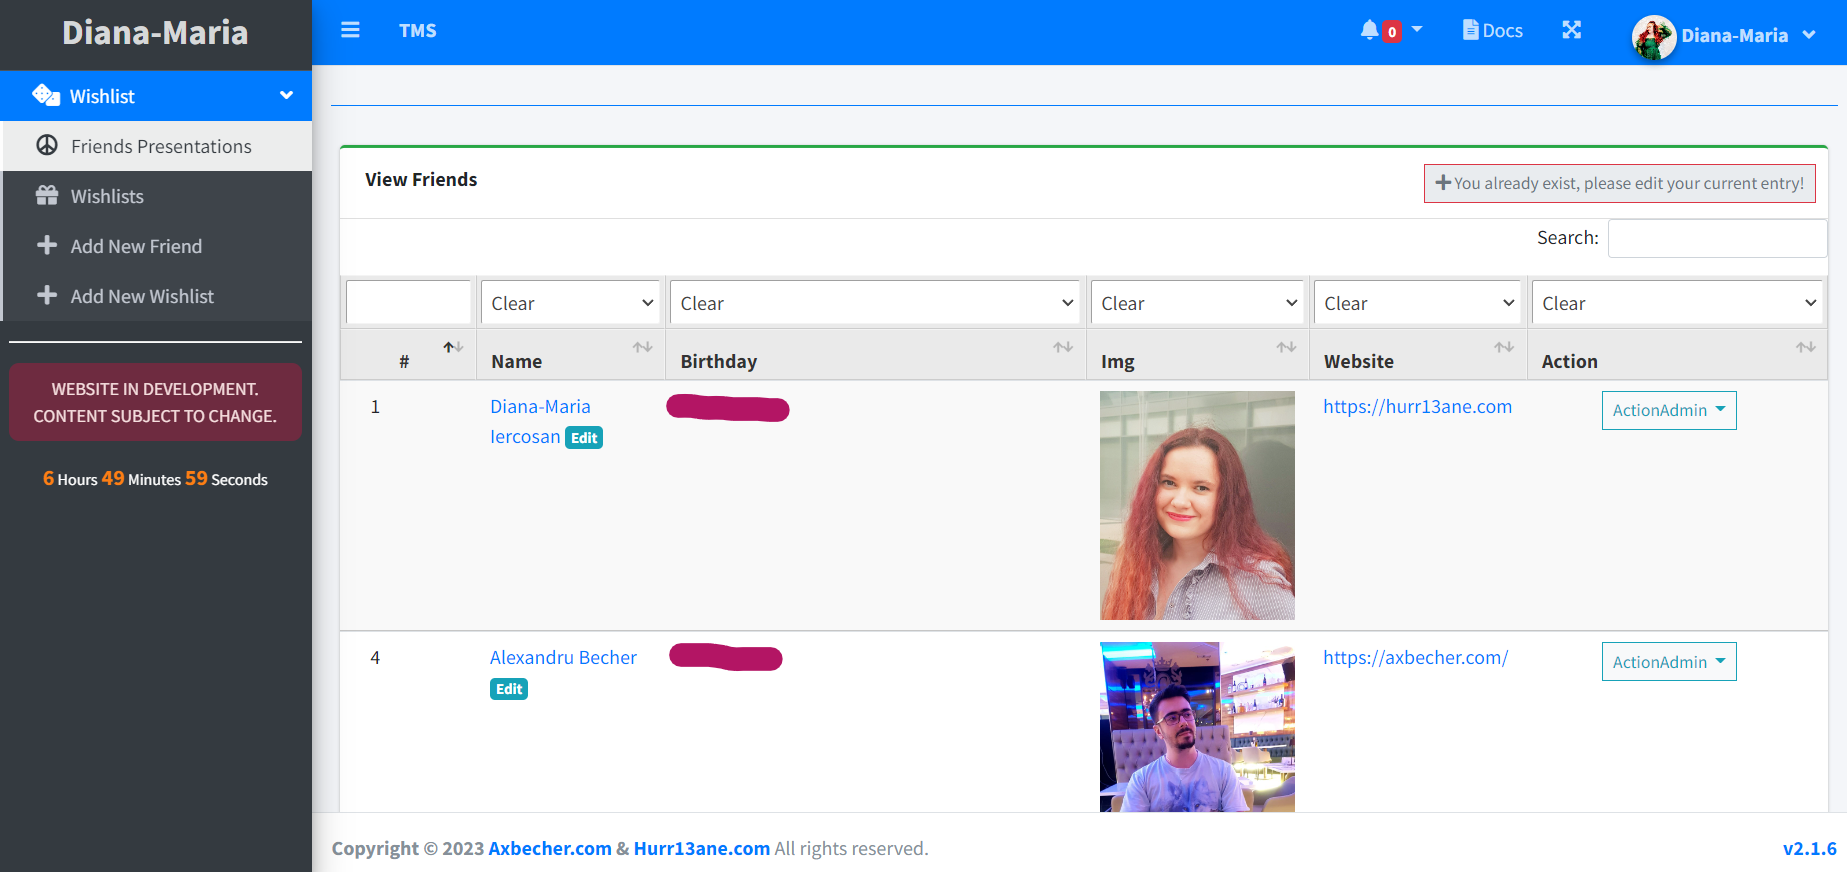Open the https://hurr13ane.com website link

click(x=1417, y=406)
